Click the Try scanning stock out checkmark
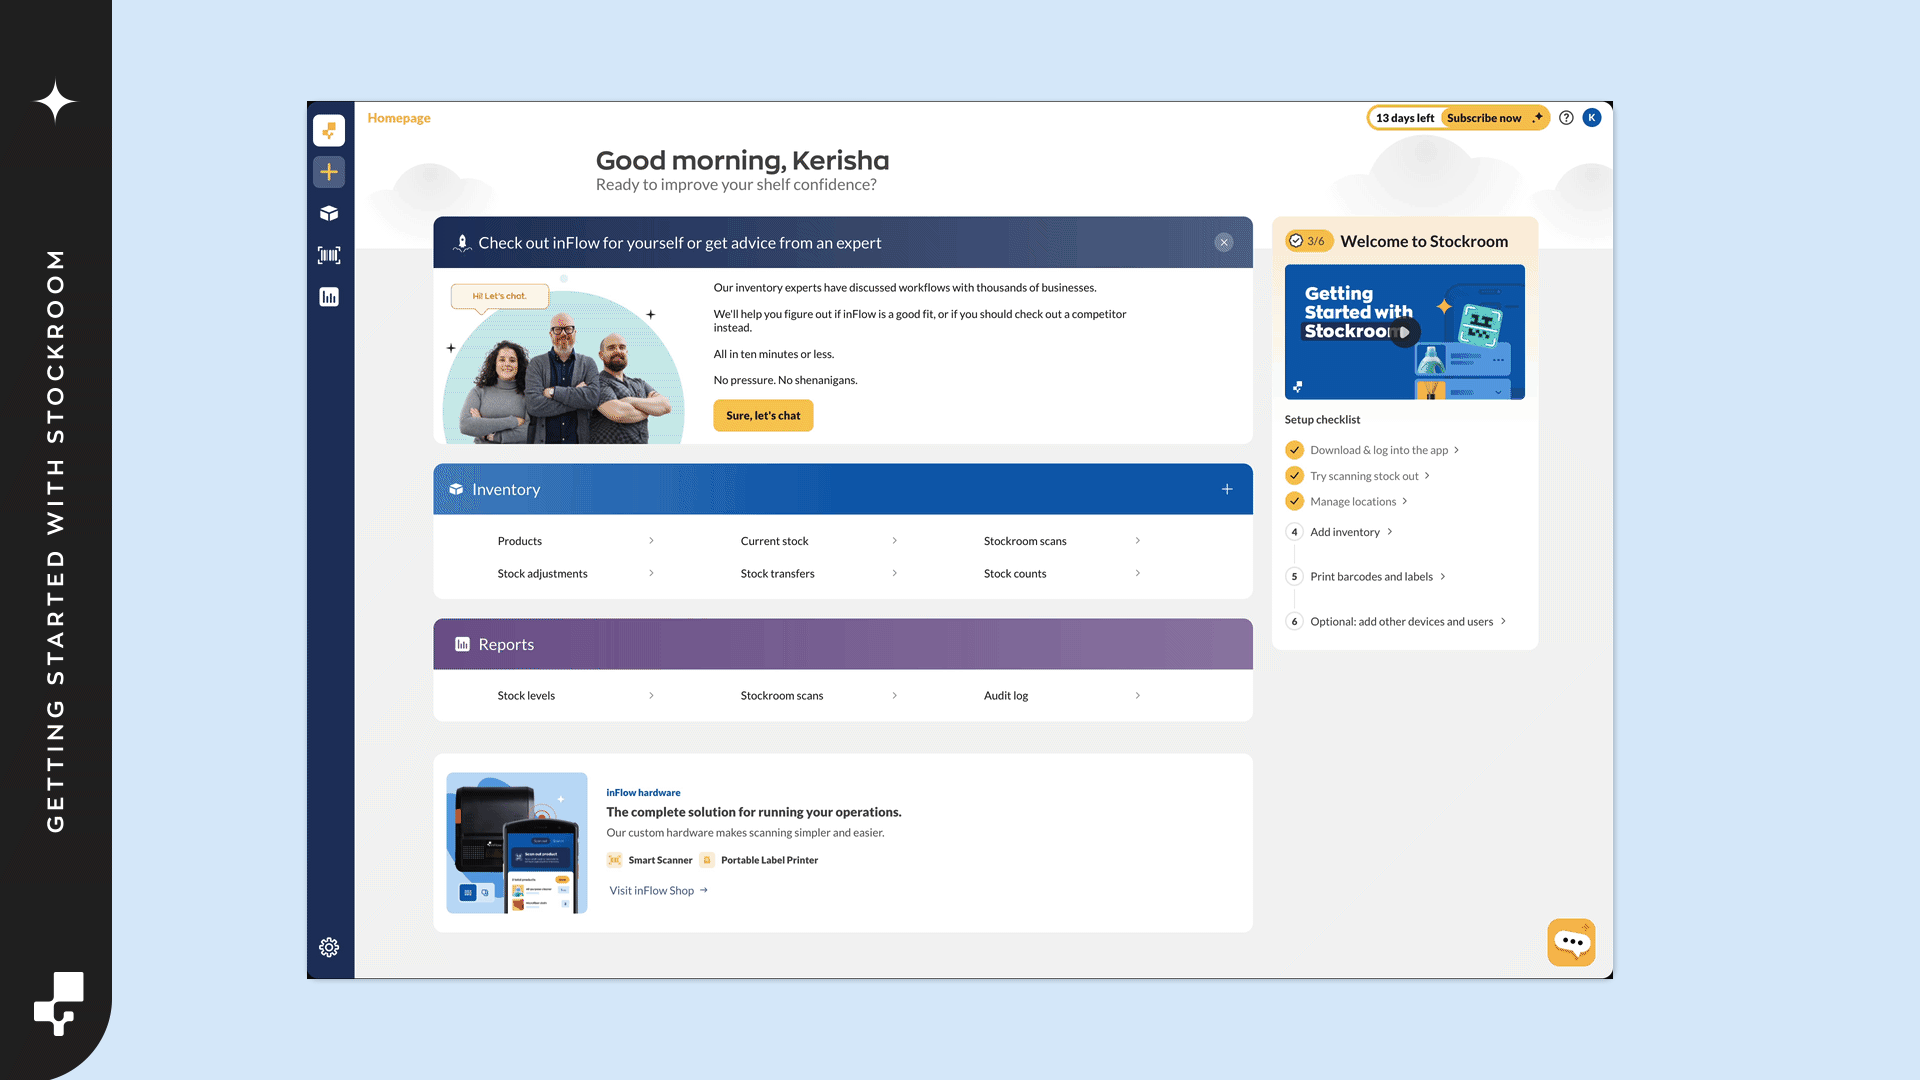The image size is (1920, 1080). (1294, 476)
